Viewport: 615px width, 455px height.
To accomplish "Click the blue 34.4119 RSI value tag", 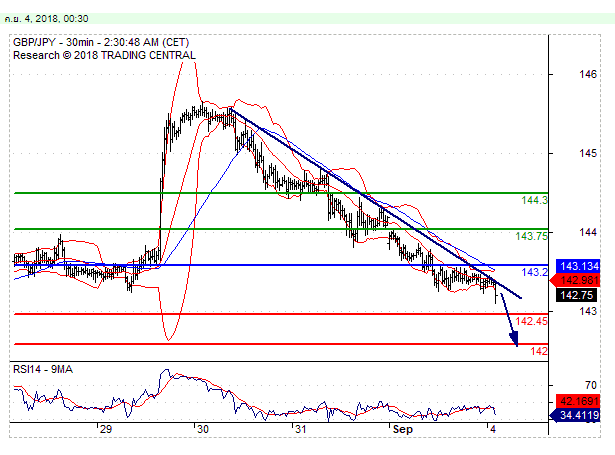I will (575, 415).
